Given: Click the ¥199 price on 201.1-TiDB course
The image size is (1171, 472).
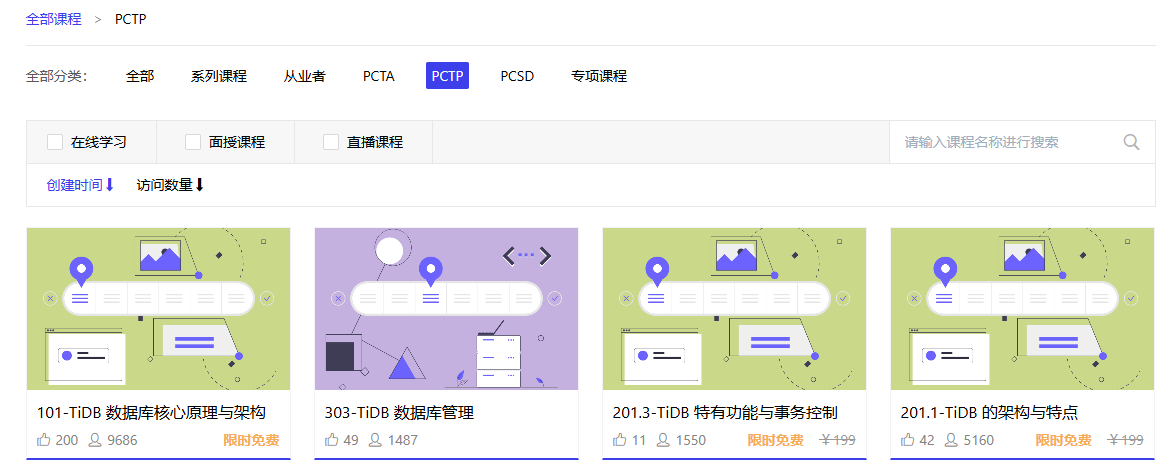Looking at the screenshot, I should (x=1125, y=441).
